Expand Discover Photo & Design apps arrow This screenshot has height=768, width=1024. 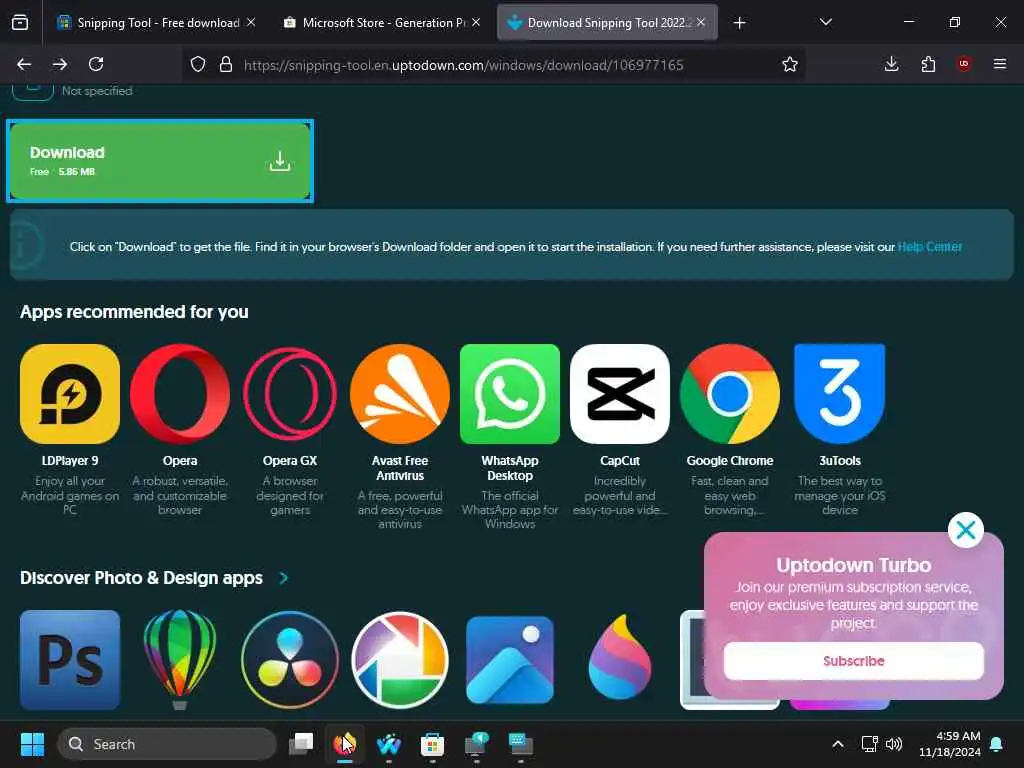click(283, 578)
